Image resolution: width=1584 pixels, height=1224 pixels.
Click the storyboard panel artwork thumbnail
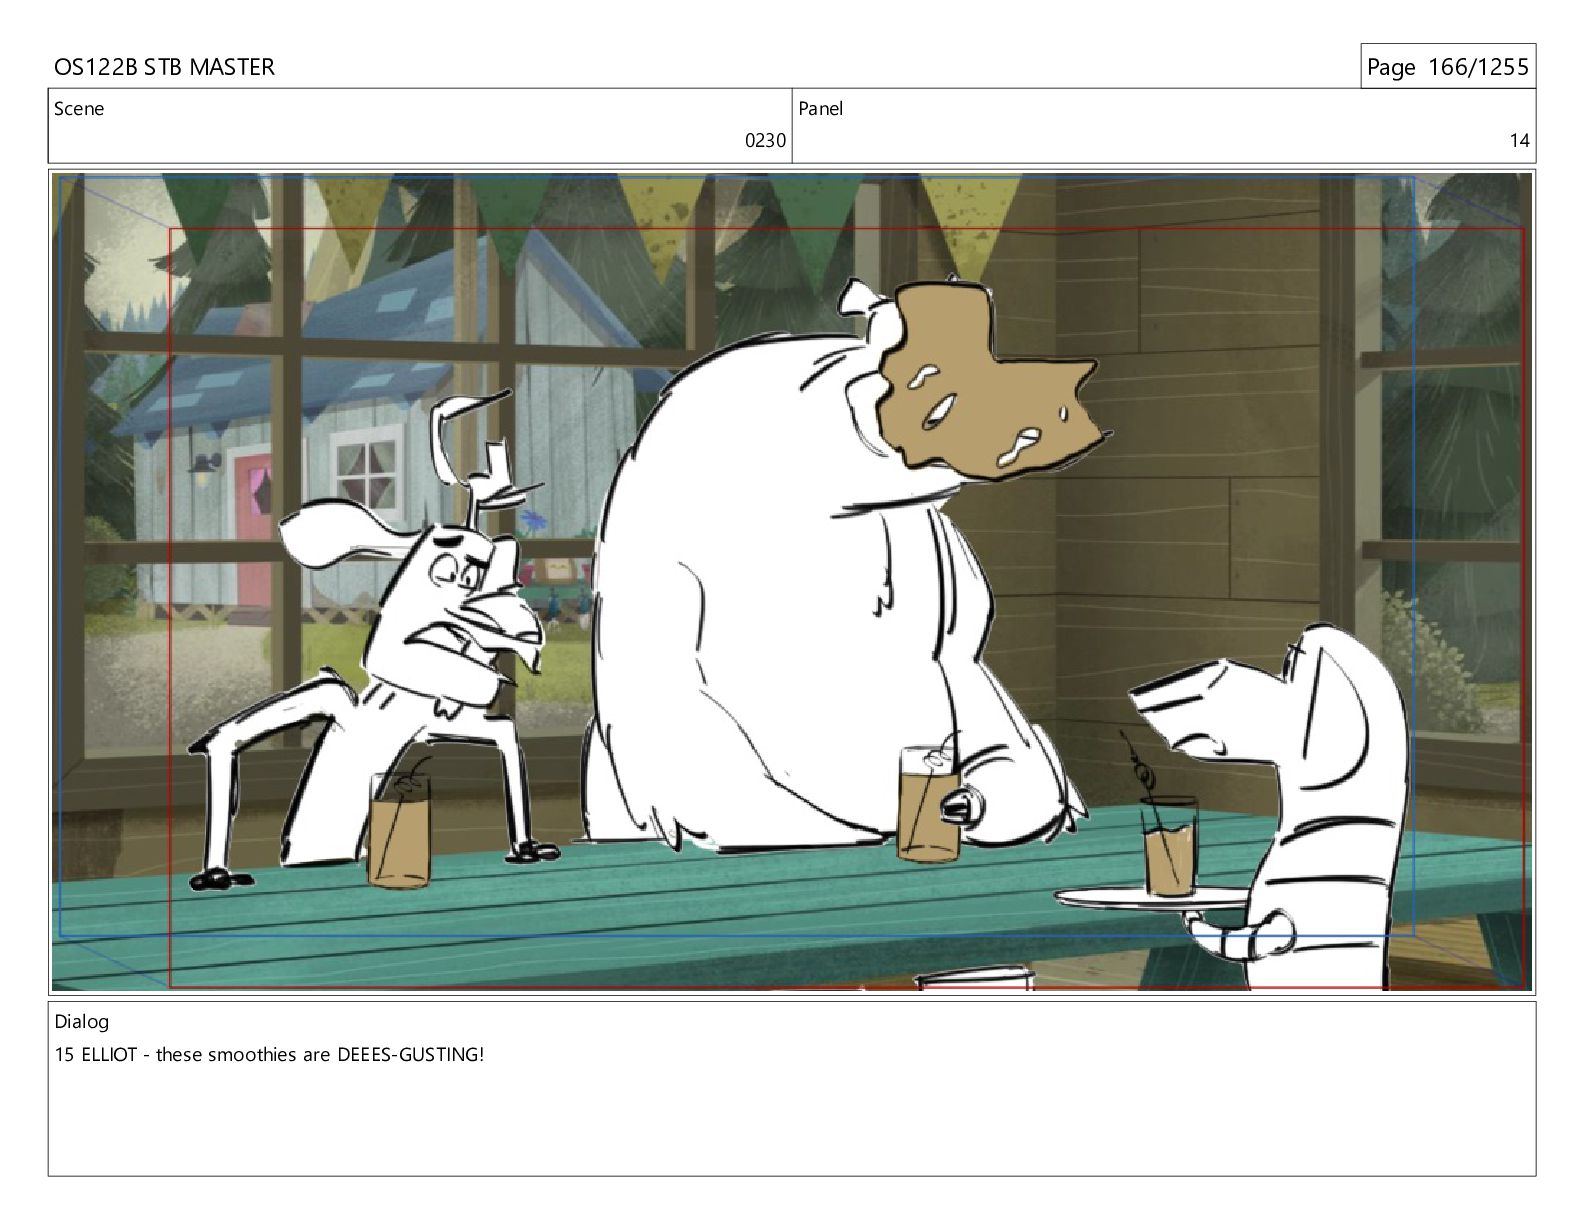pyautogui.click(x=792, y=582)
